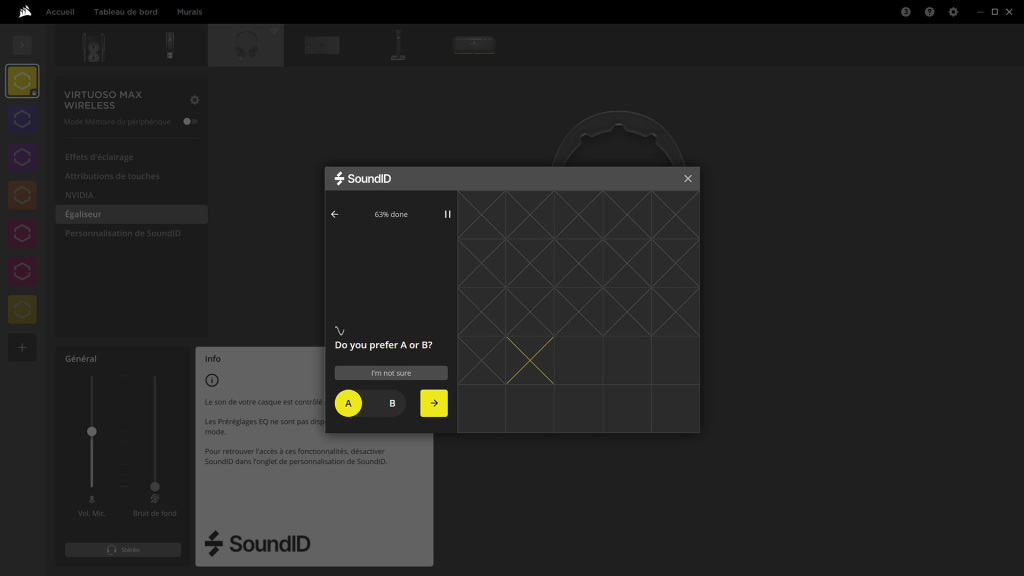The image size is (1024, 576).
Task: Select the keyboard device thumbnail
Action: (x=322, y=45)
